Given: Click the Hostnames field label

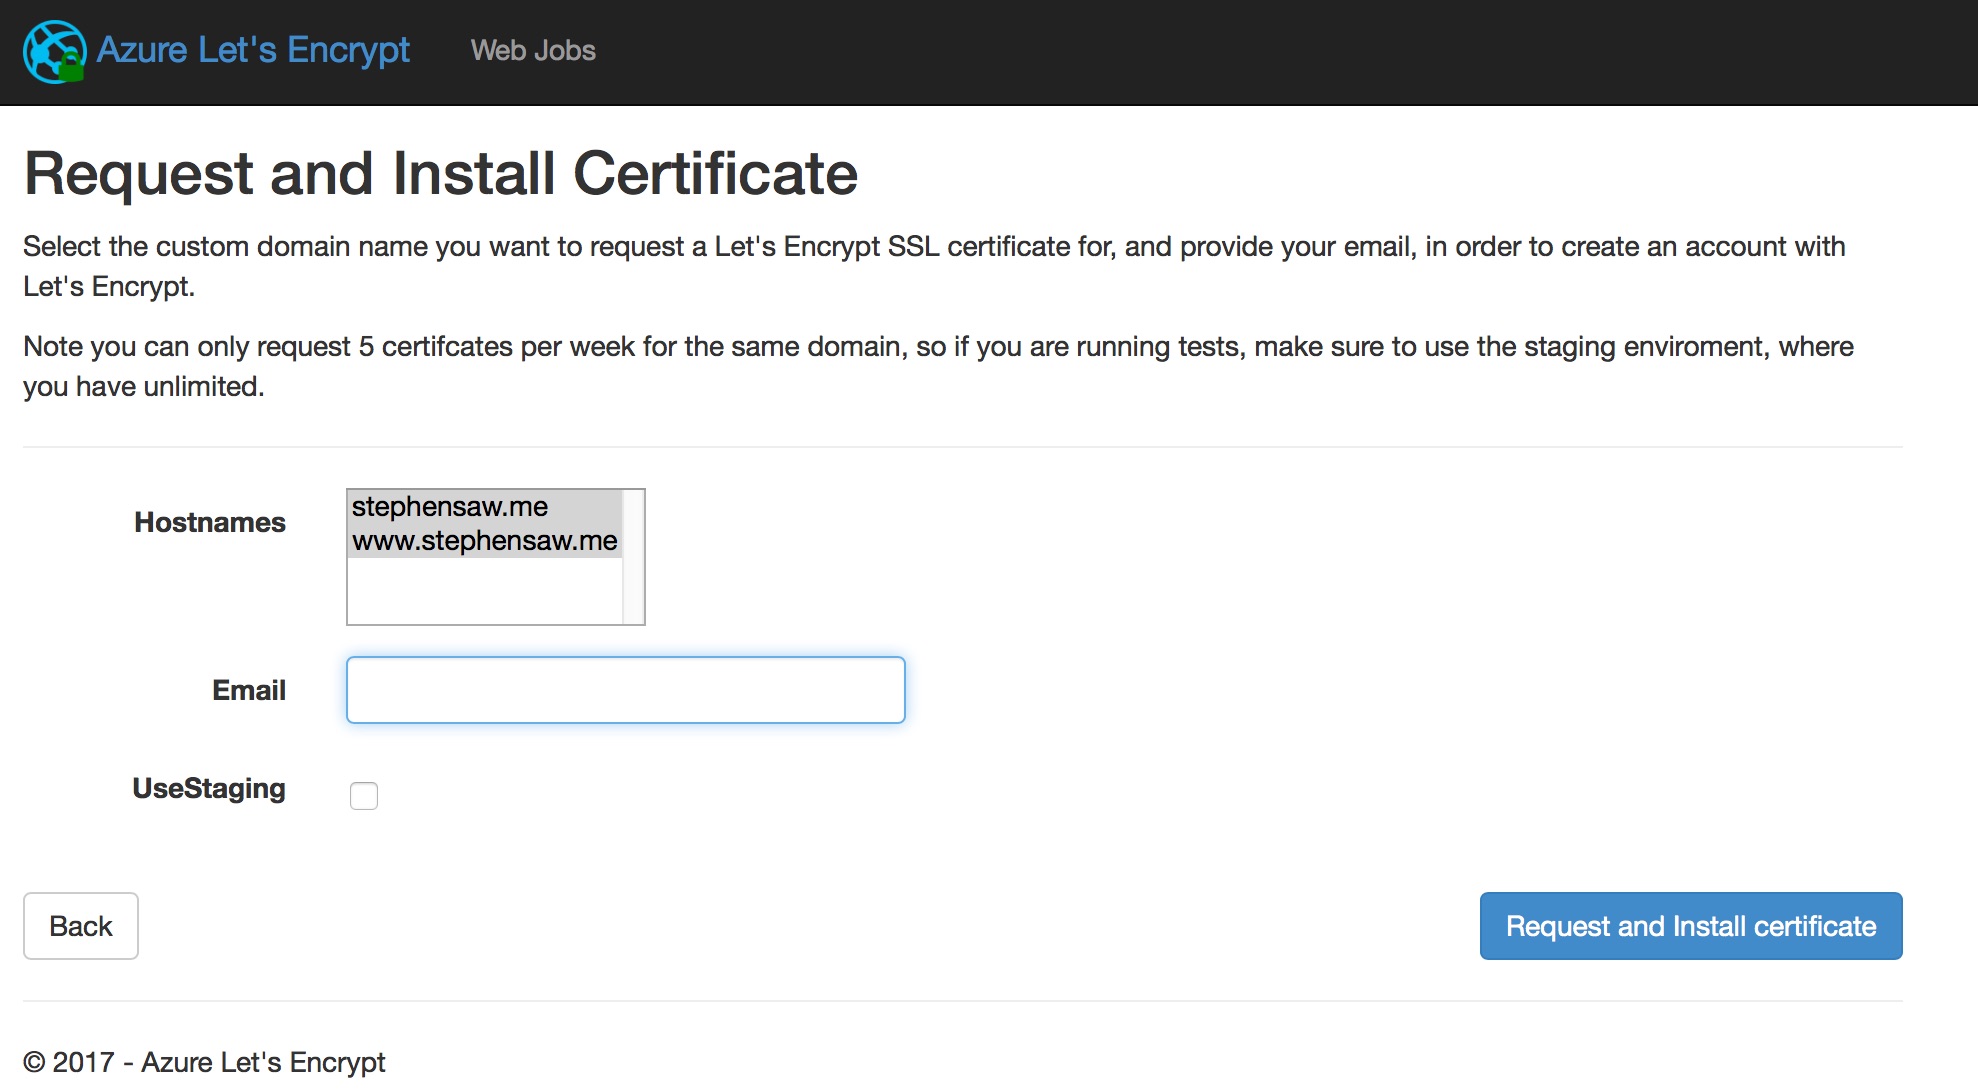Looking at the screenshot, I should tap(209, 521).
